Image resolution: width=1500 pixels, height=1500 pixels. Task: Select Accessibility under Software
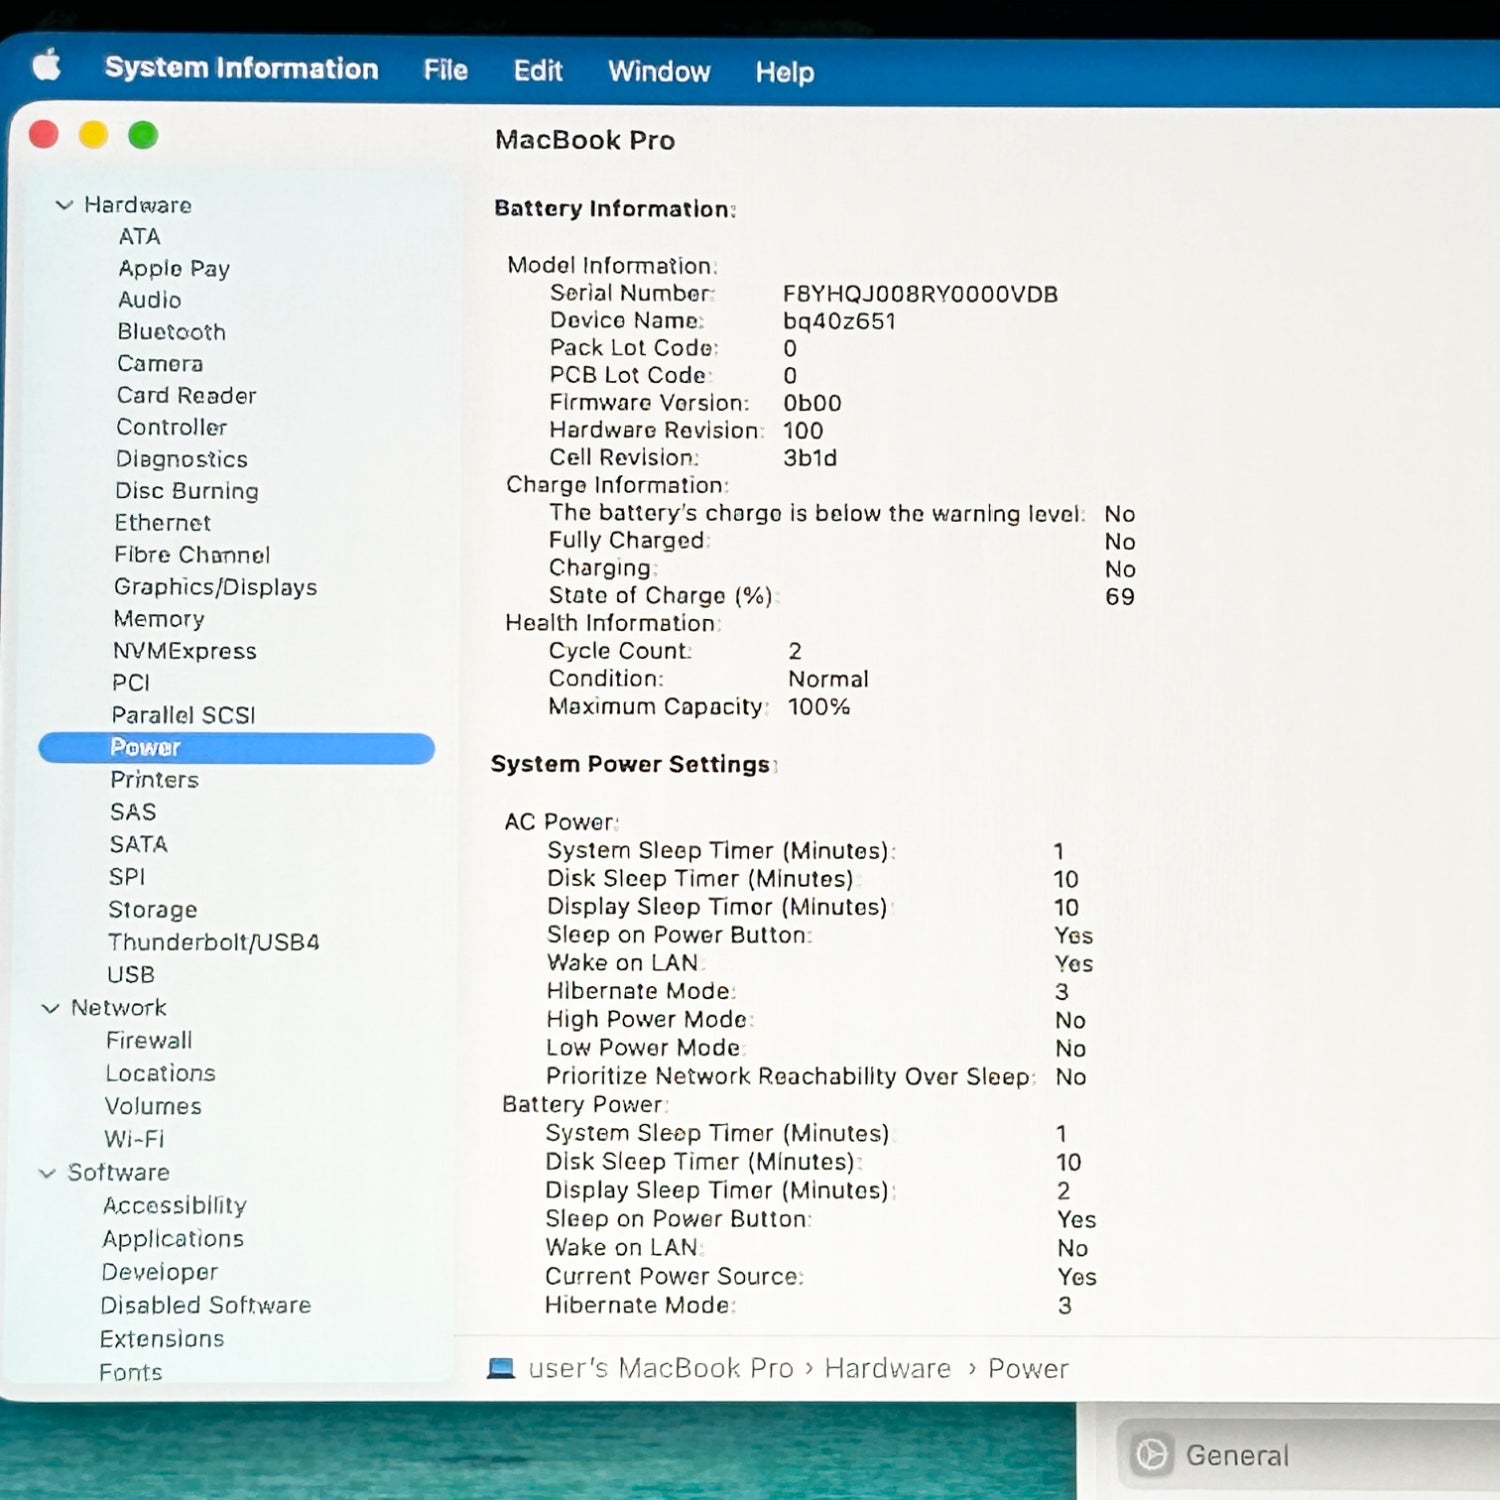(174, 1206)
